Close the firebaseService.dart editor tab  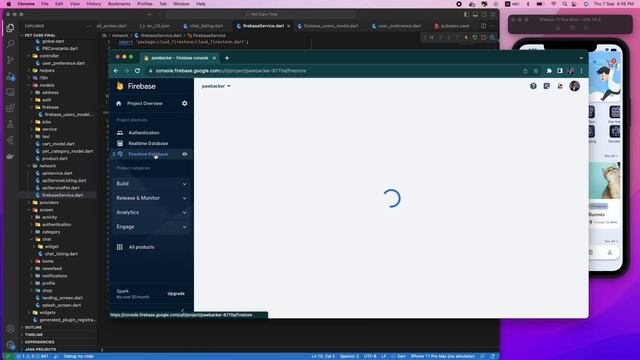(289, 26)
